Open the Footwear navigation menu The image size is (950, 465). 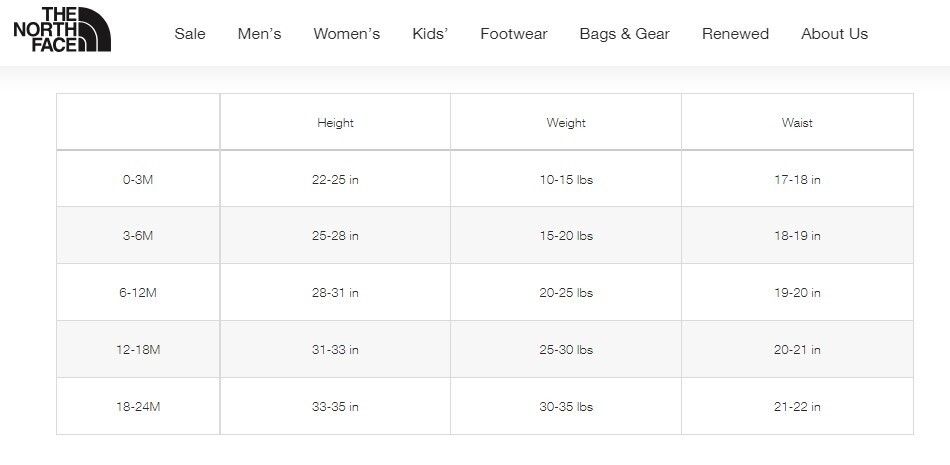pyautogui.click(x=514, y=34)
